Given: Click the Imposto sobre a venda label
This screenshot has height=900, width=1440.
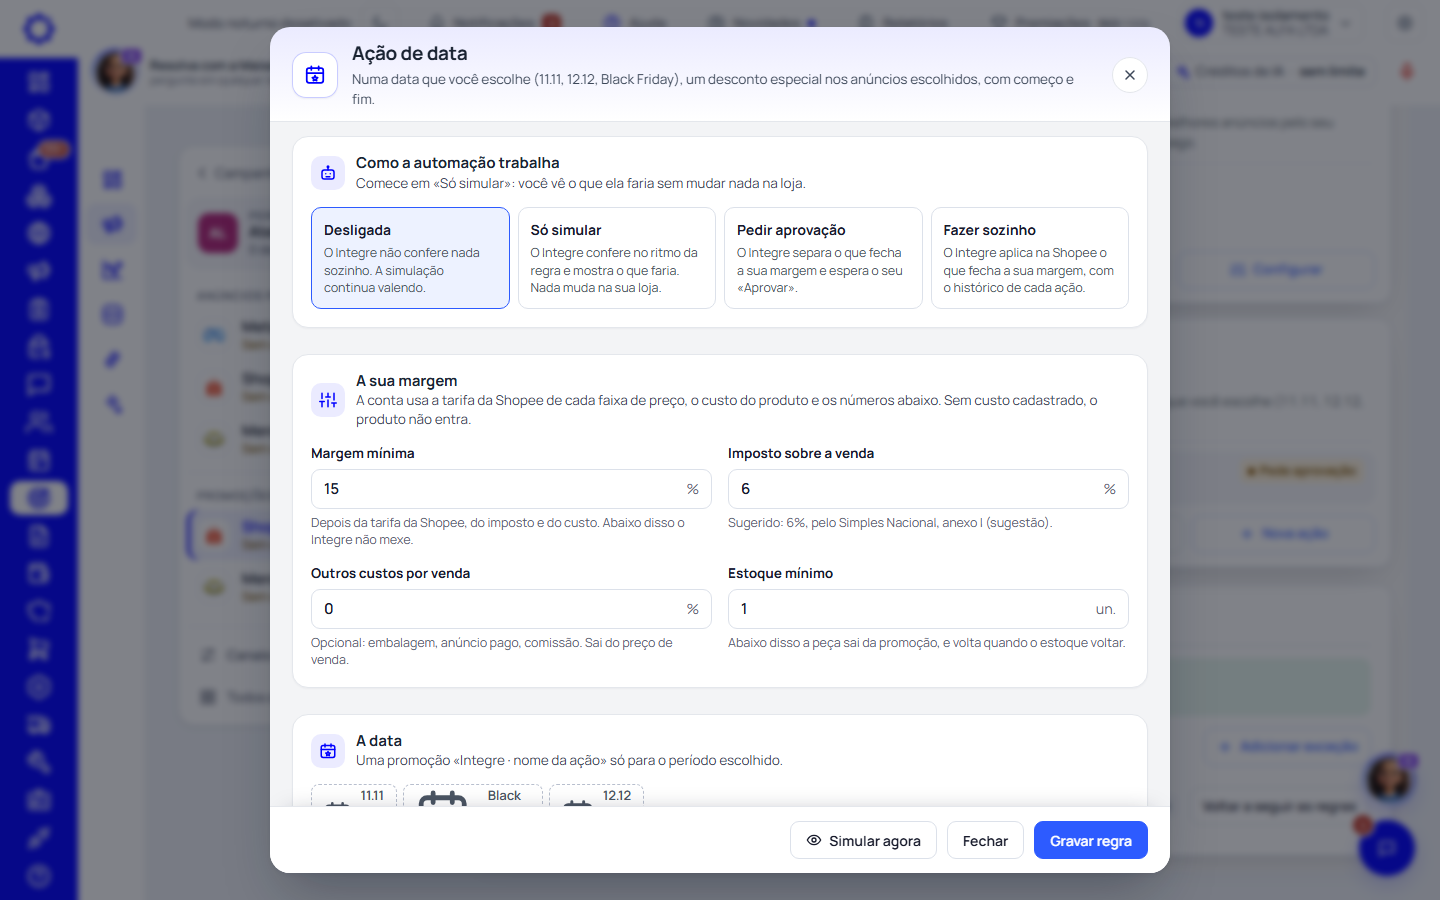Looking at the screenshot, I should 801,453.
